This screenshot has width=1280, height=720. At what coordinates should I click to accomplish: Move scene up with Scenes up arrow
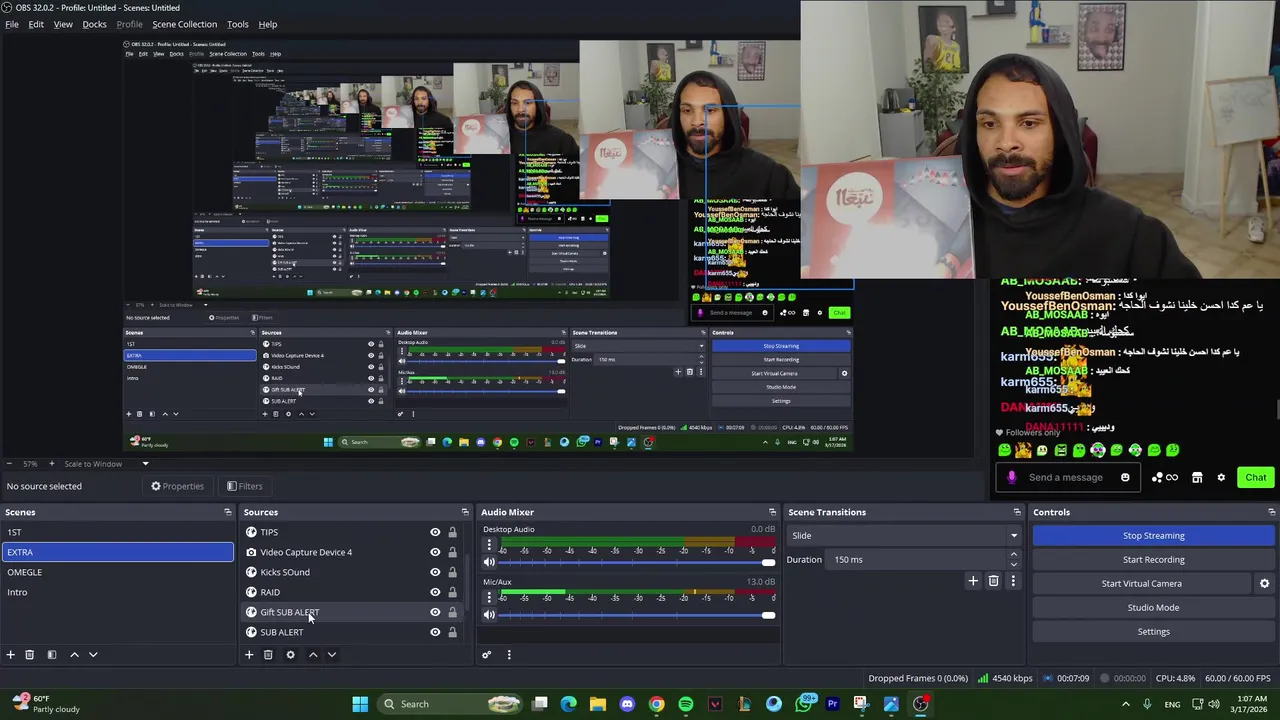74,655
